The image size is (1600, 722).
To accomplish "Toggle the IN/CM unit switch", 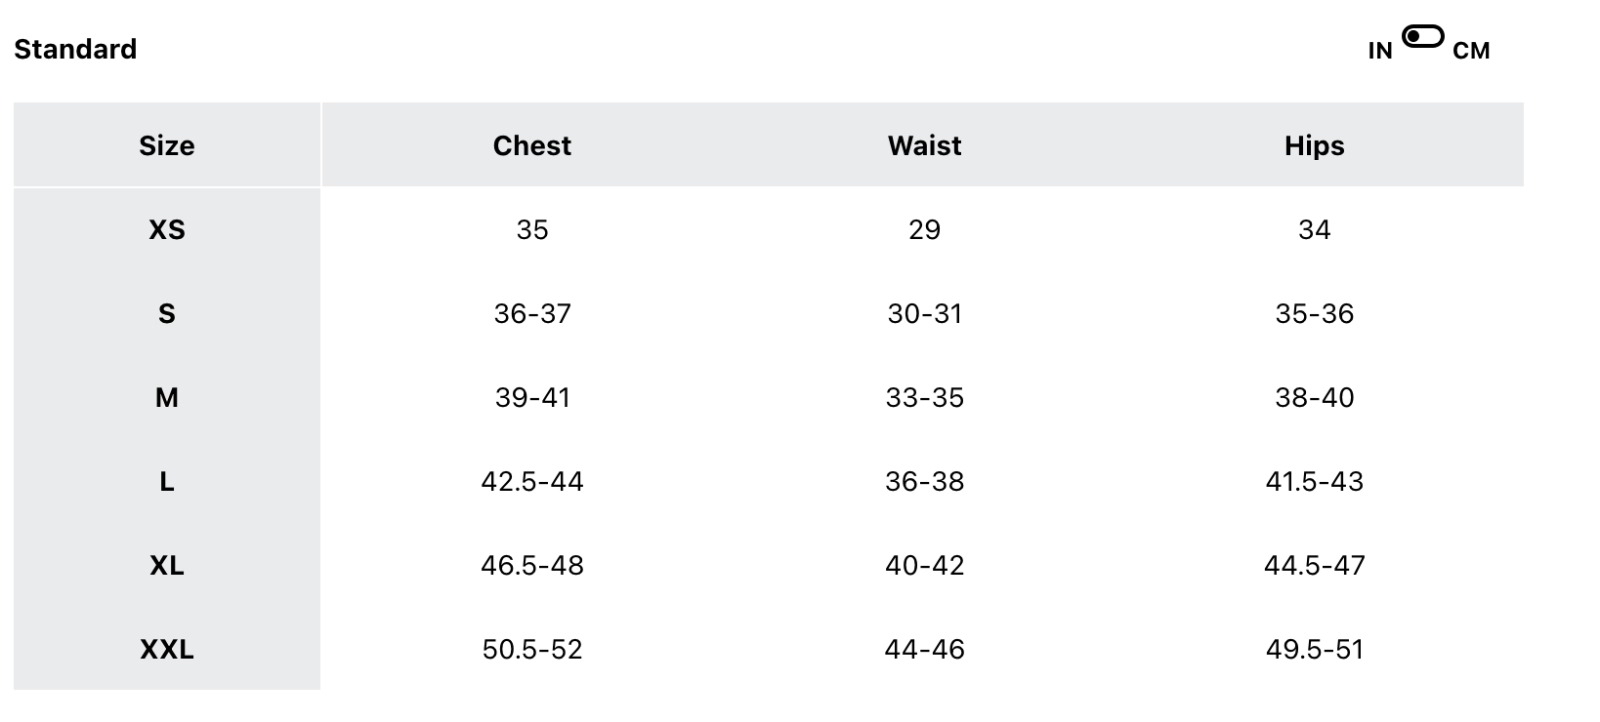I will coord(1422,38).
